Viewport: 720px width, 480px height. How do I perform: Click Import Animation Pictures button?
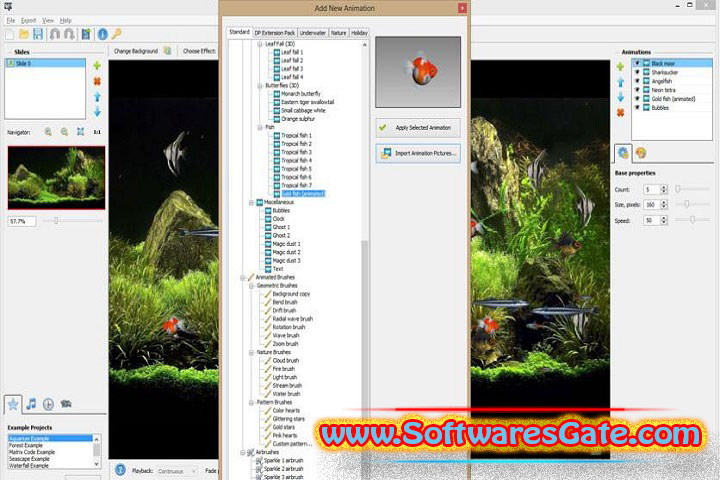(x=418, y=153)
